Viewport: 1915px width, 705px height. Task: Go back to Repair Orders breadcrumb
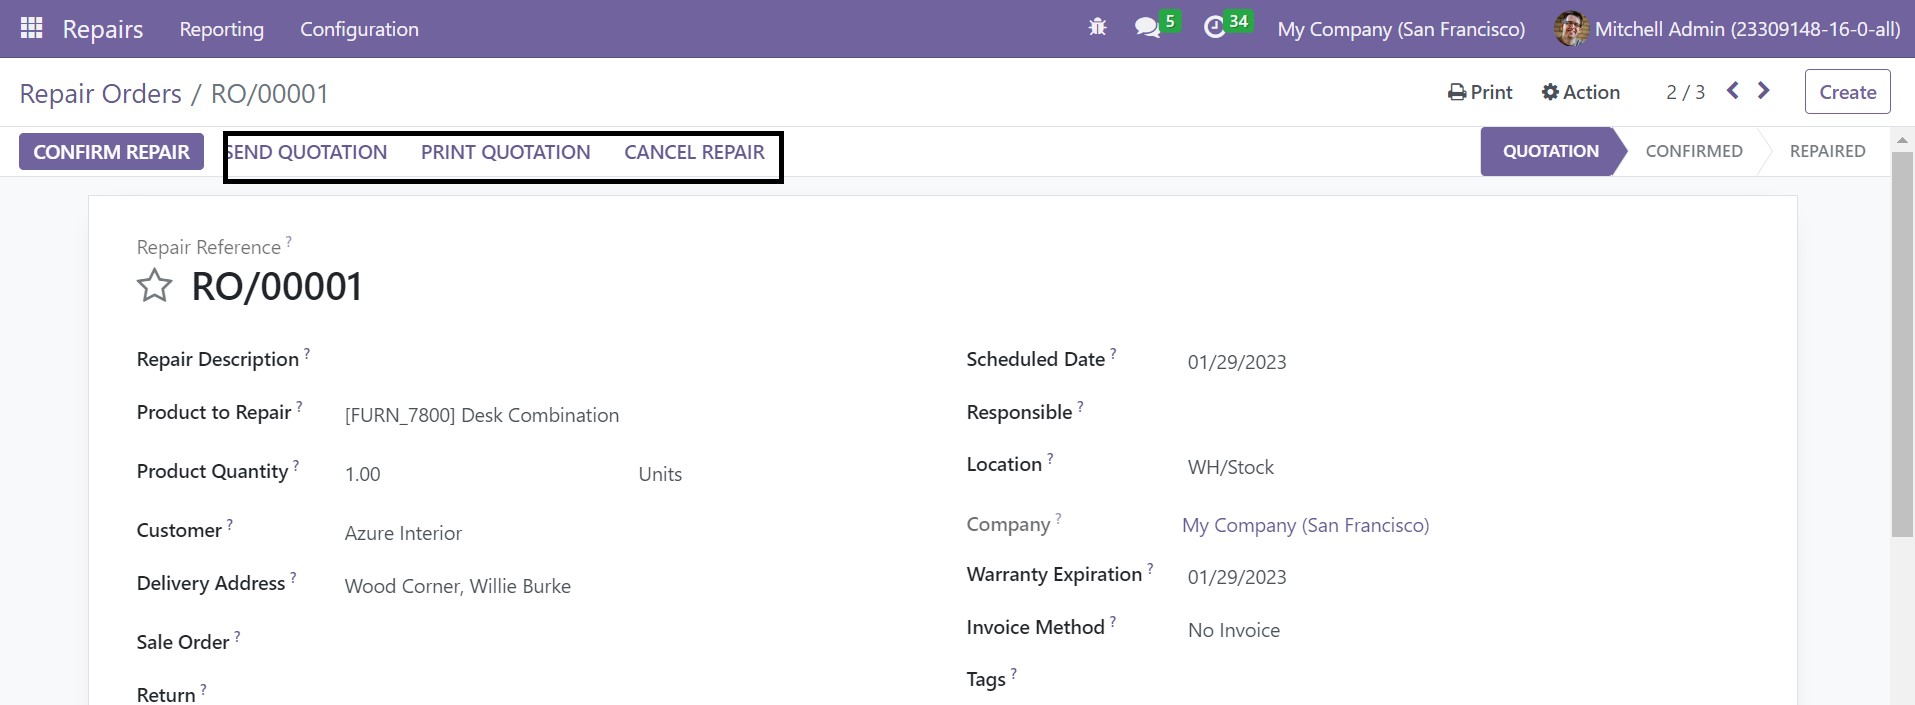click(100, 93)
